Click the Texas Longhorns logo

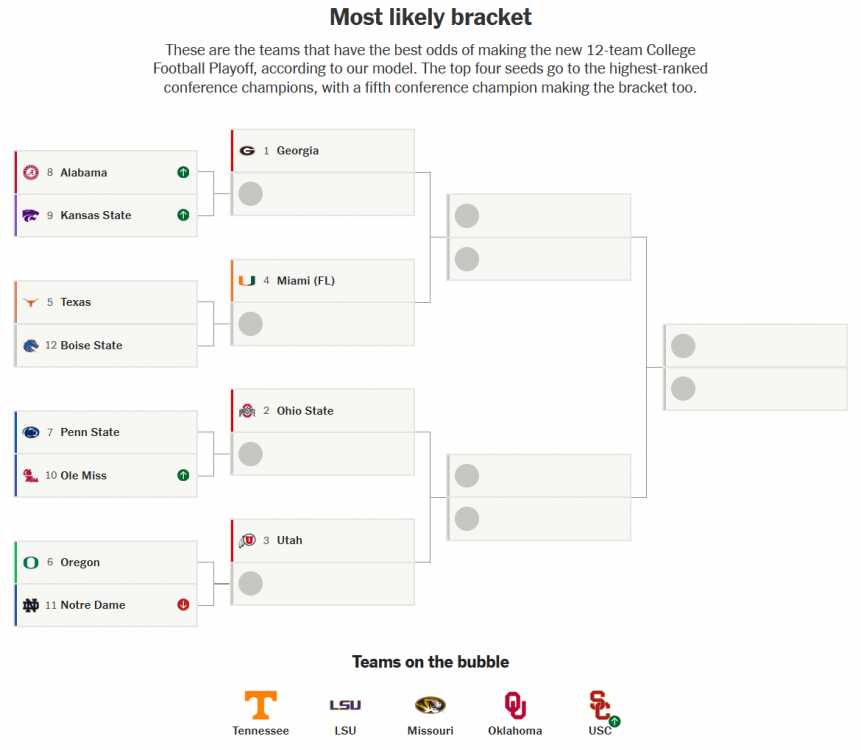coord(31,302)
